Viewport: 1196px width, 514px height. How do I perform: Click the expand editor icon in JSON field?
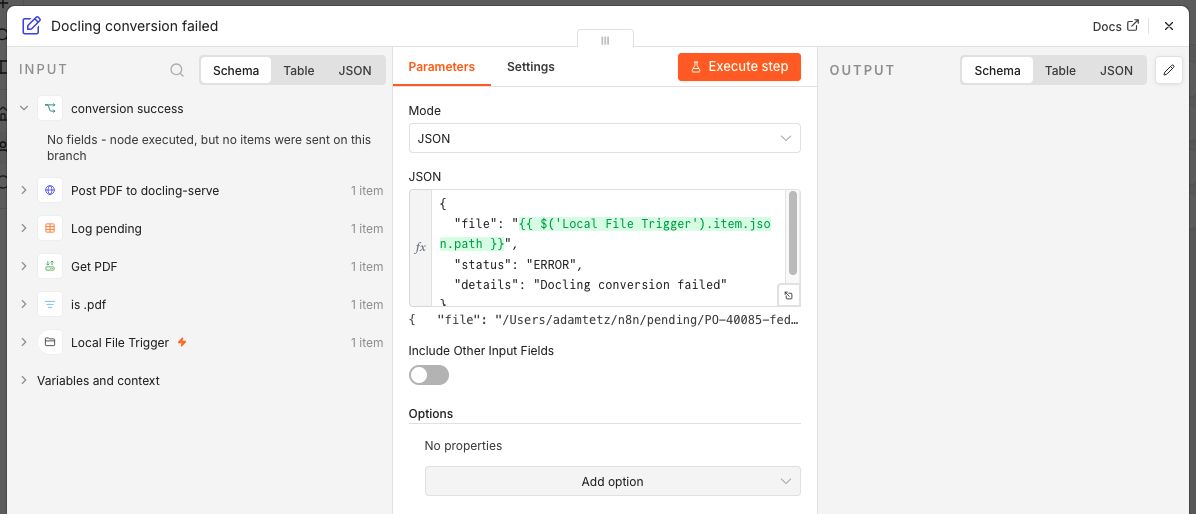(789, 295)
